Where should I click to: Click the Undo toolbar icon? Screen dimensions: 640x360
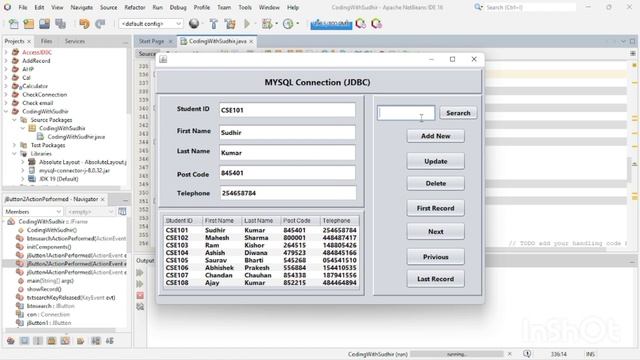pos(84,24)
